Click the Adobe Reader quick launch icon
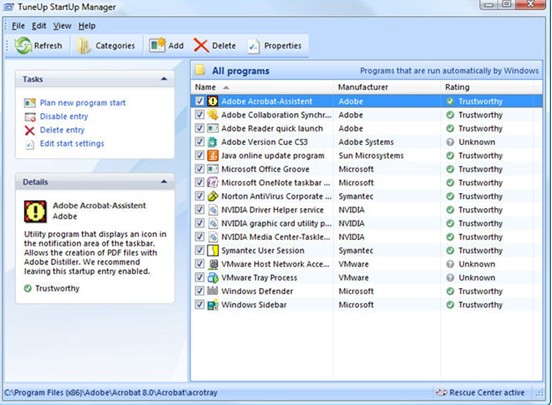Image resolution: width=552 pixels, height=405 pixels. coord(212,129)
